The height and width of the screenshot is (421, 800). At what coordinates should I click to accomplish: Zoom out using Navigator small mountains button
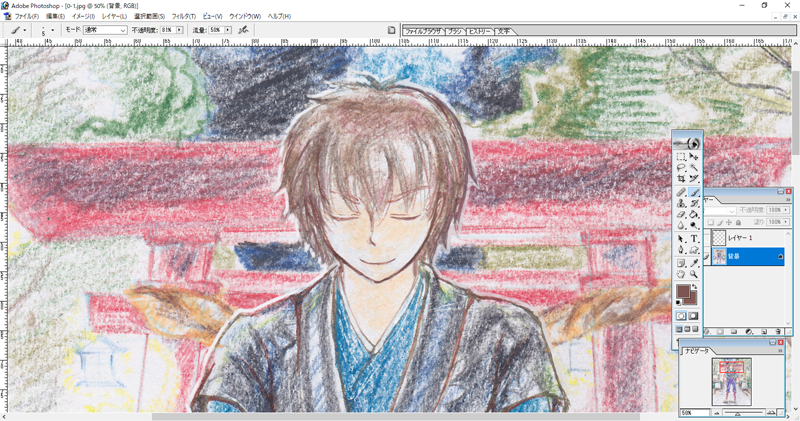click(717, 412)
